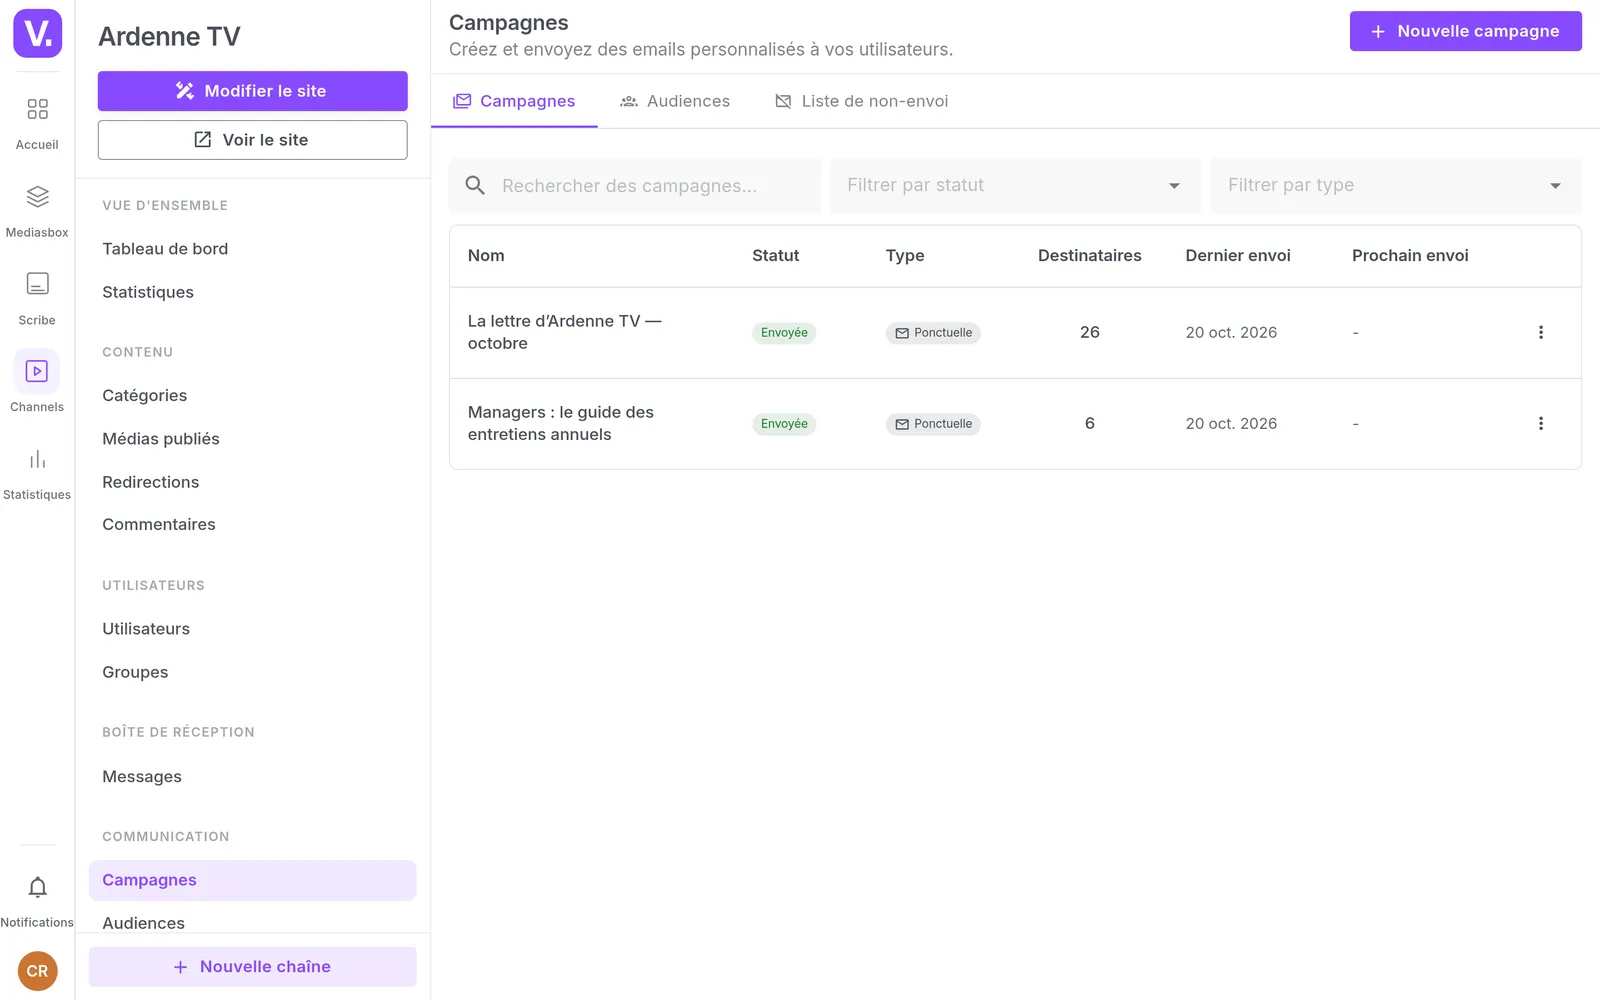Open Scribe in the left rail

(x=37, y=299)
